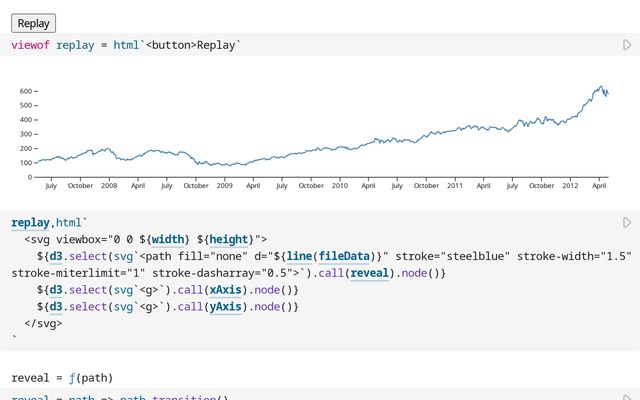Click the 2010 x-axis tick label

click(x=340, y=185)
